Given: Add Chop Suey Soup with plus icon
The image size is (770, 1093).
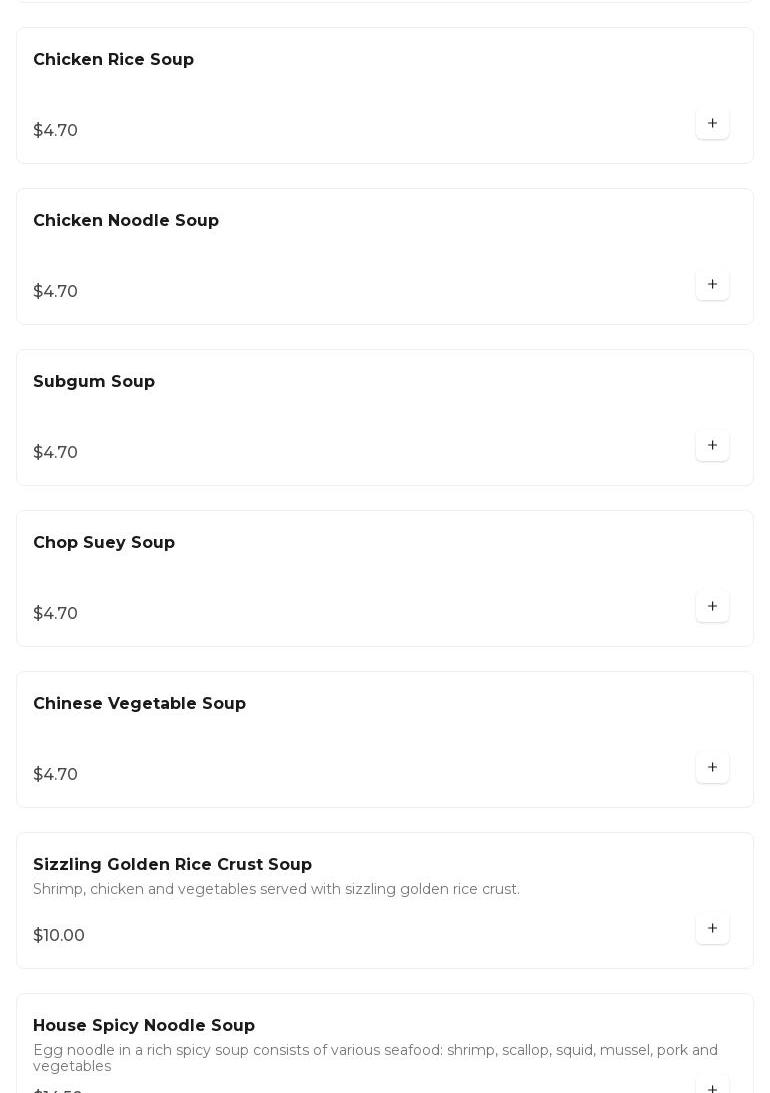Looking at the screenshot, I should pos(712,607).
